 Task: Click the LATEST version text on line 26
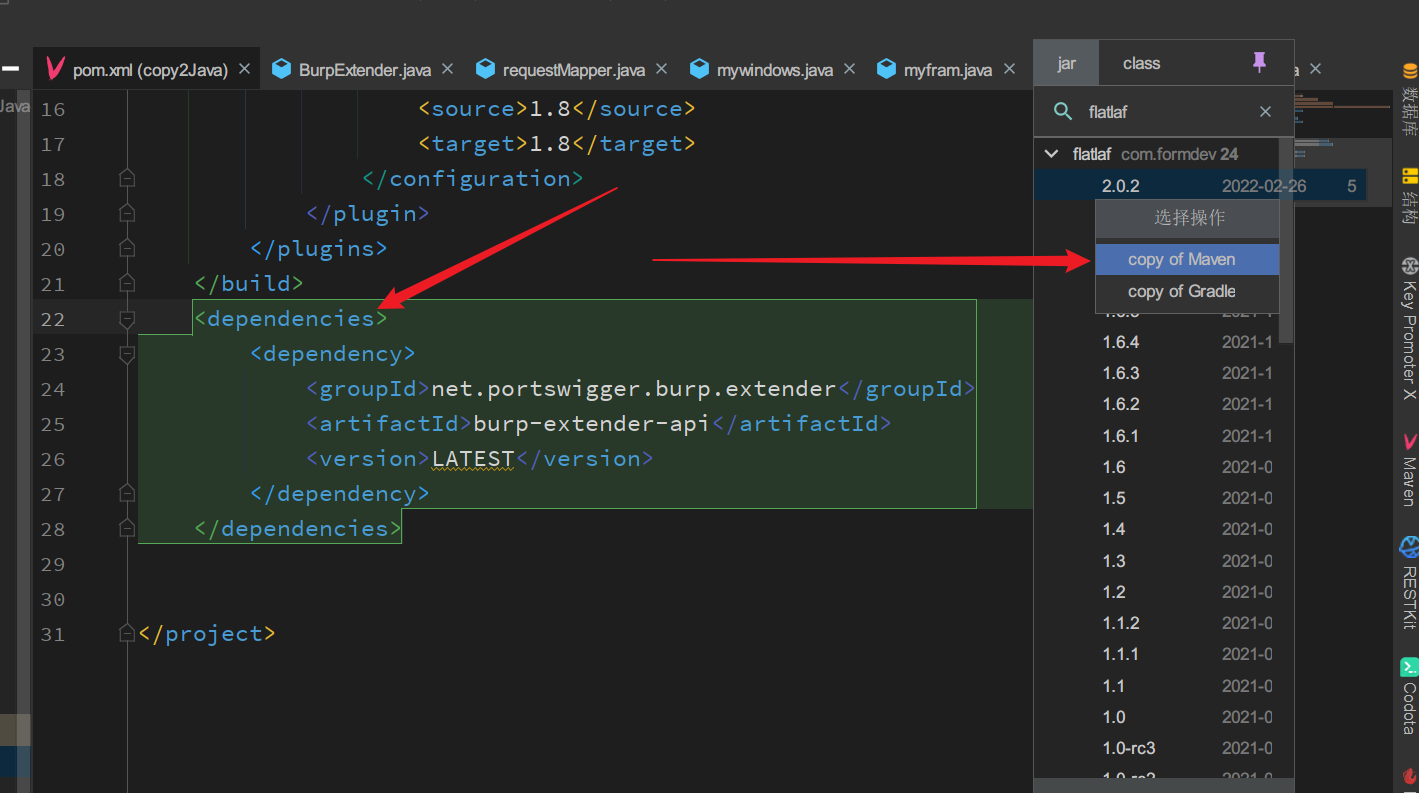click(x=473, y=459)
